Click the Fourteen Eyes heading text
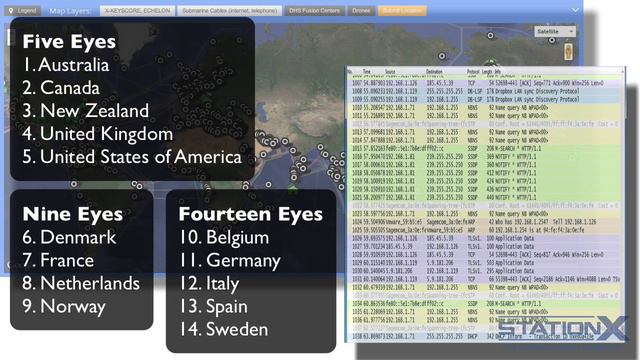This screenshot has width=640, height=360. pyautogui.click(x=251, y=214)
